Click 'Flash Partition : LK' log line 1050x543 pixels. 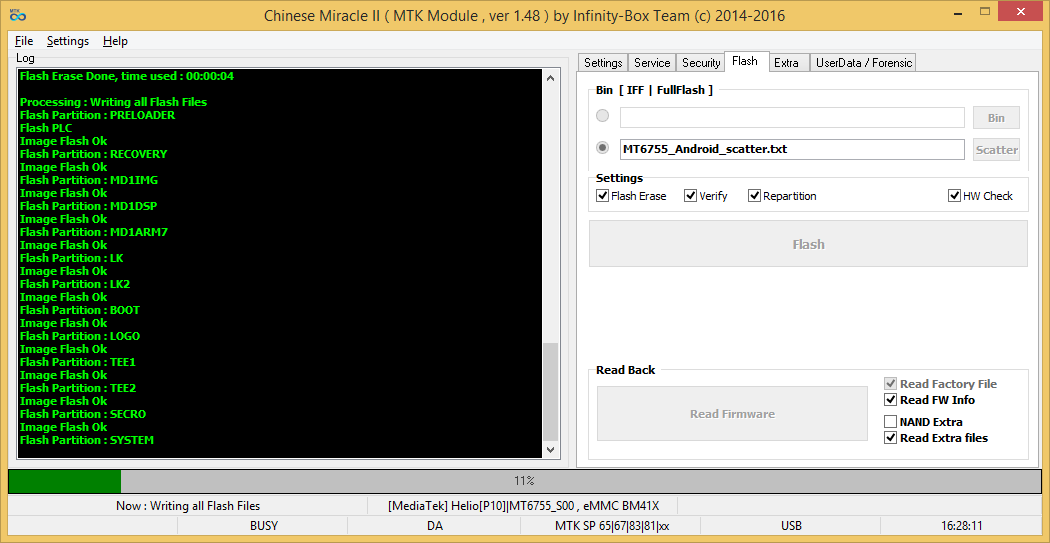click(x=71, y=258)
